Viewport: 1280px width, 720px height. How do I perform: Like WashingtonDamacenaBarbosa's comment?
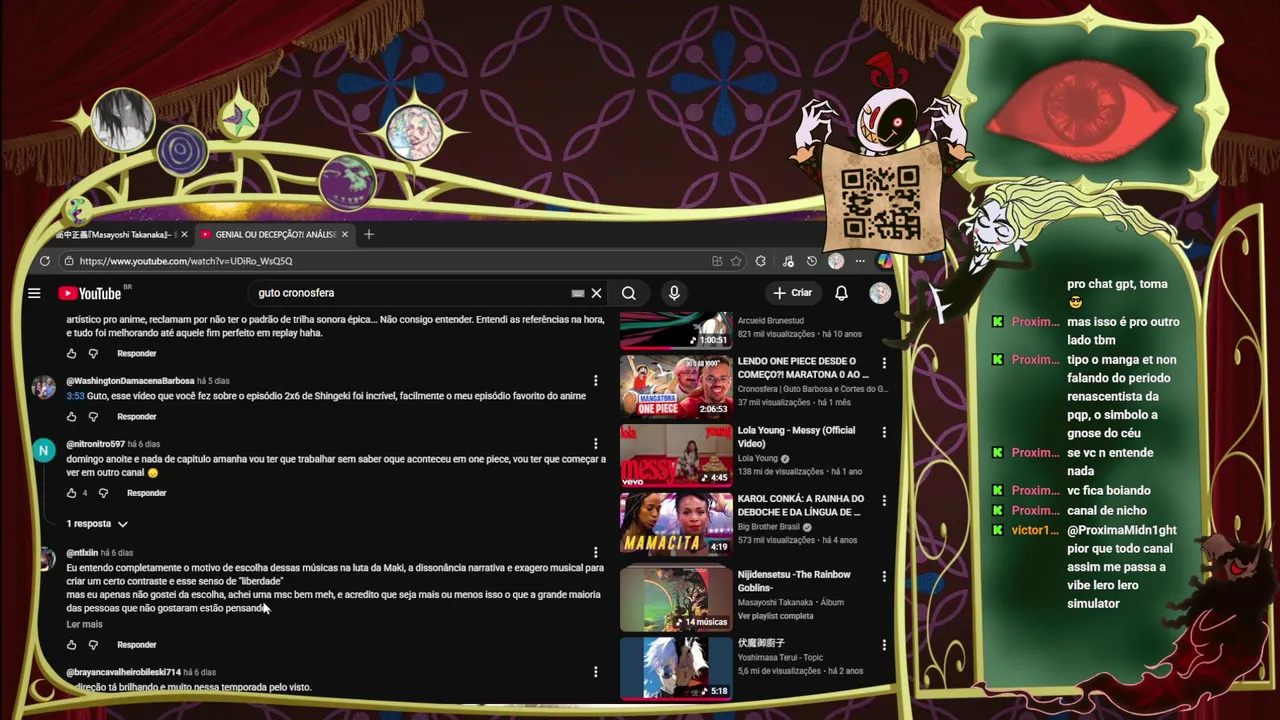click(x=72, y=417)
